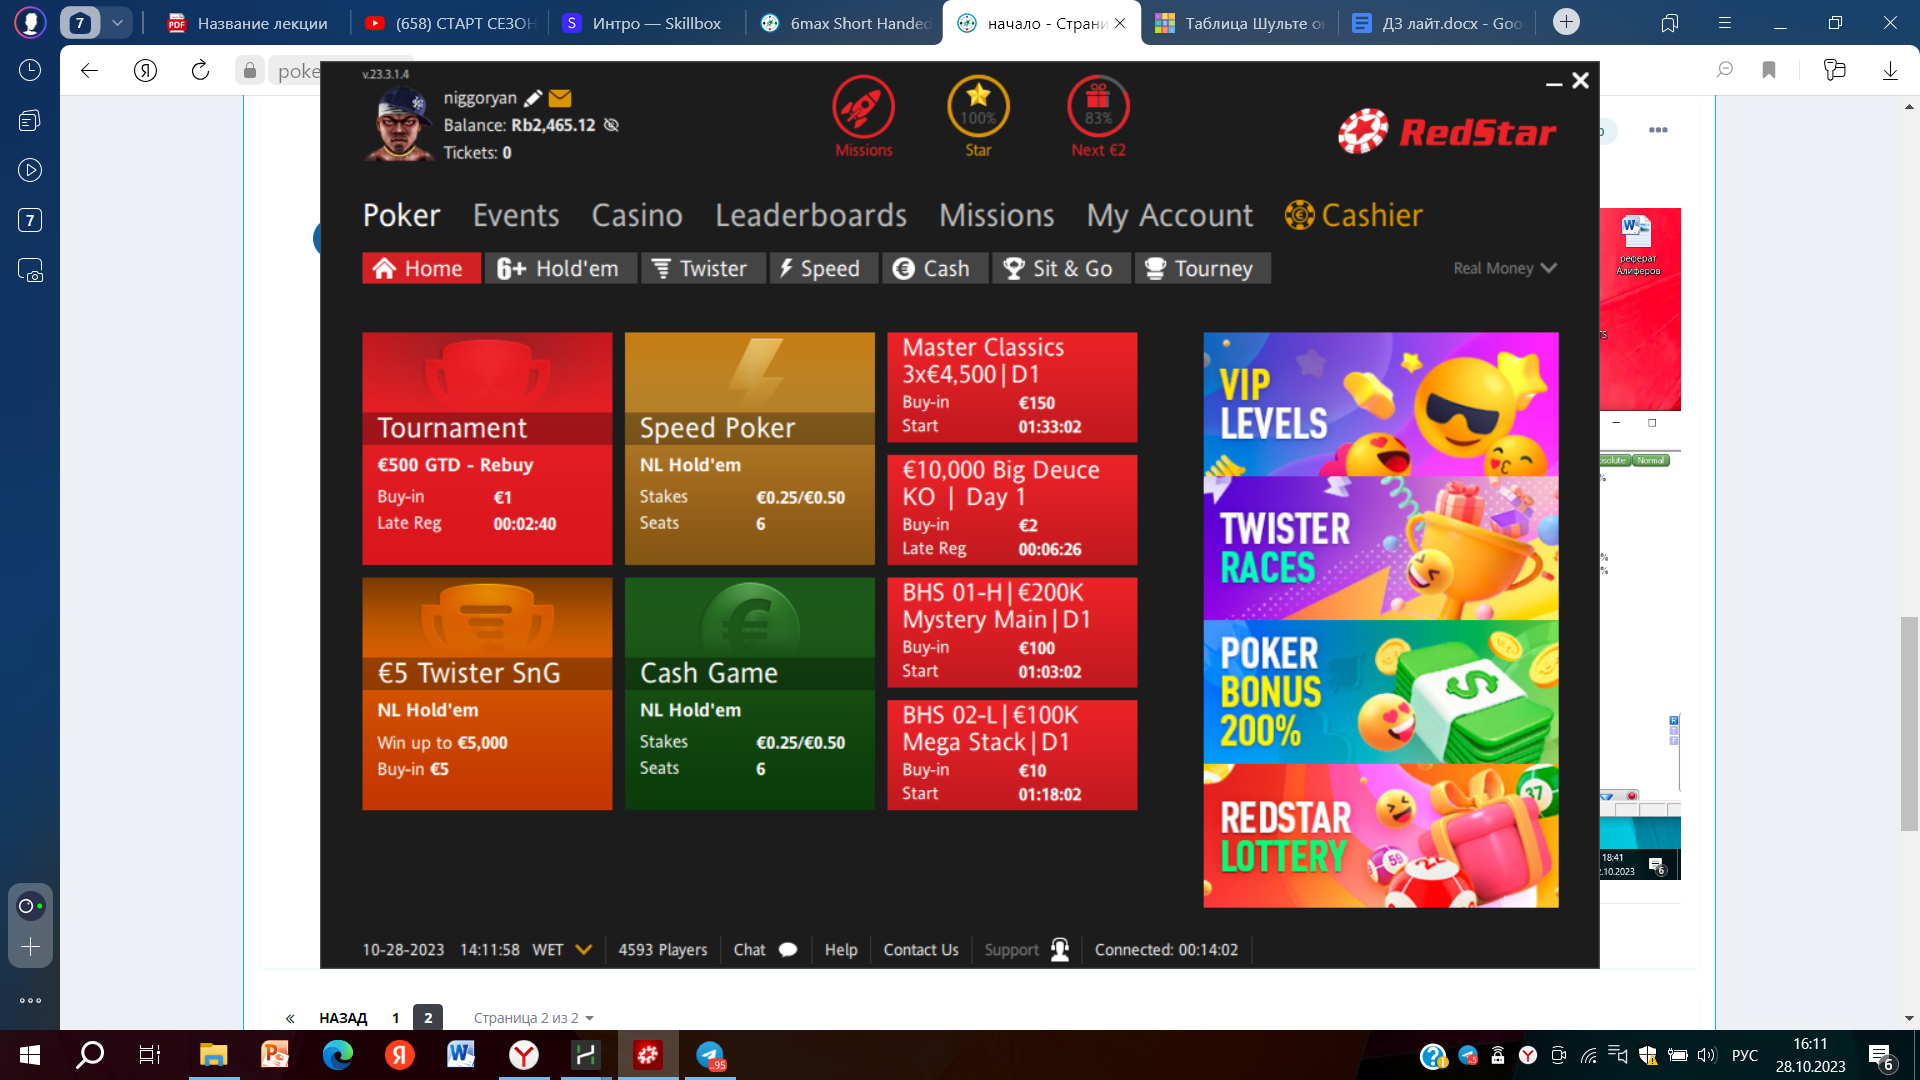
Task: Open Chat from the status bar
Action: [x=765, y=950]
